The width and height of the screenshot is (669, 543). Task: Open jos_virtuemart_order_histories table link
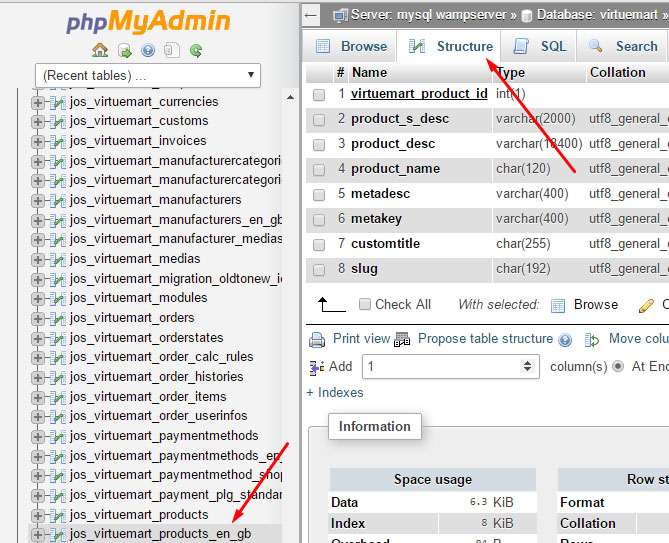click(156, 377)
